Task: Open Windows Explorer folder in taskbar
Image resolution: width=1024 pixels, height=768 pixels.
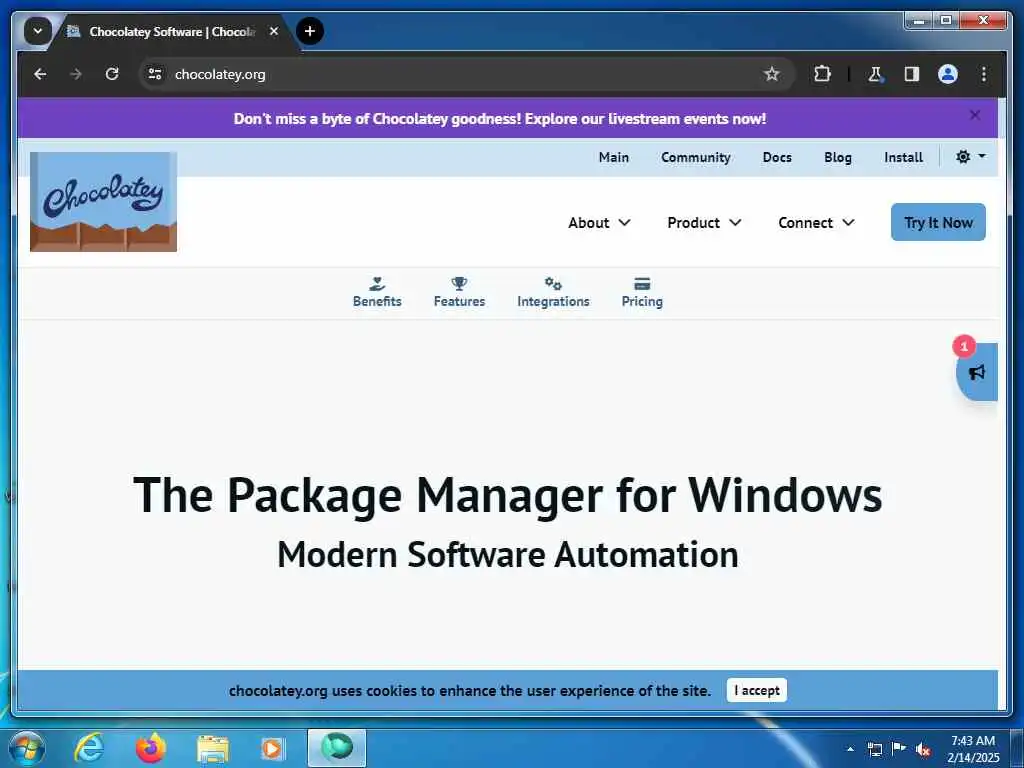Action: [213, 749]
